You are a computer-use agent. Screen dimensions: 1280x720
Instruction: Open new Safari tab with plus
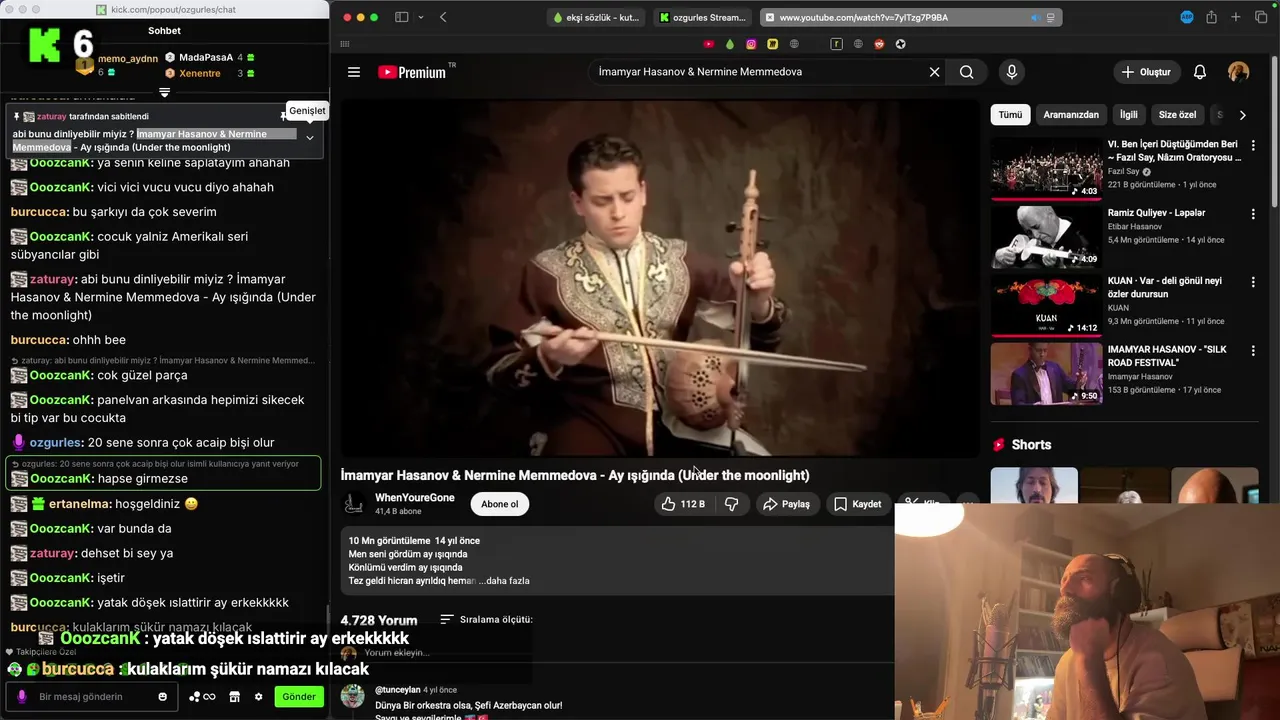(x=1236, y=17)
